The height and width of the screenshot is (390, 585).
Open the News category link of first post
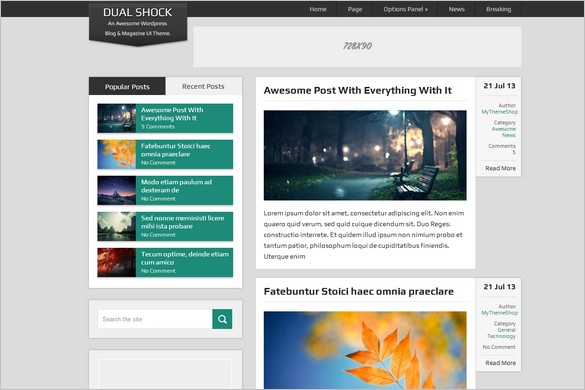(509, 135)
